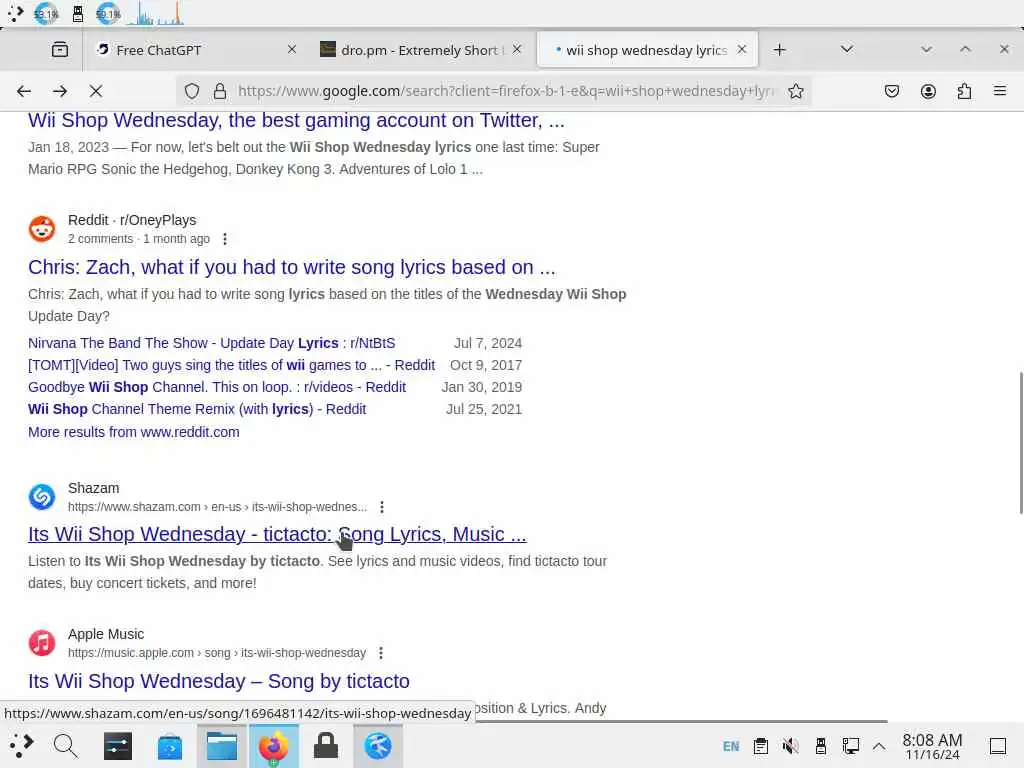Open the Firefox account icon
The height and width of the screenshot is (768, 1024).
point(928,91)
